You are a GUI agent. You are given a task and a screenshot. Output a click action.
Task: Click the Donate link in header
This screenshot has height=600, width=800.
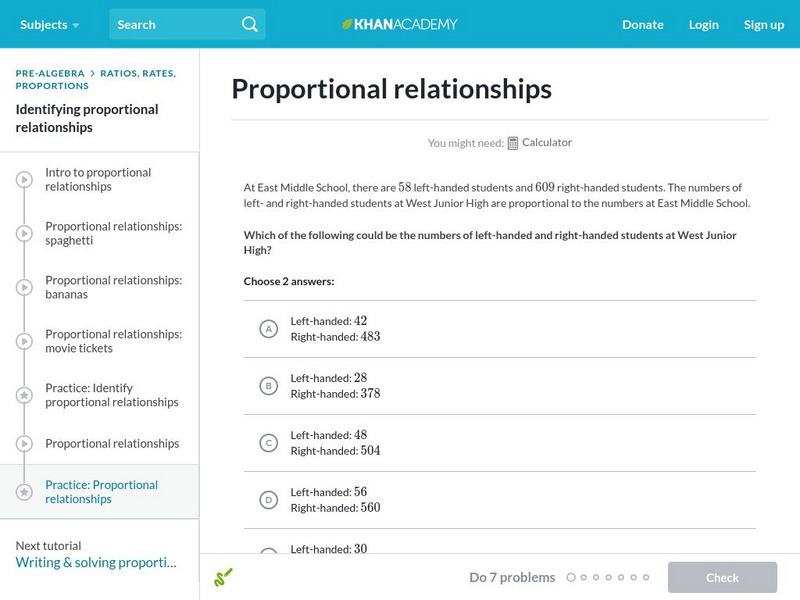click(x=642, y=24)
